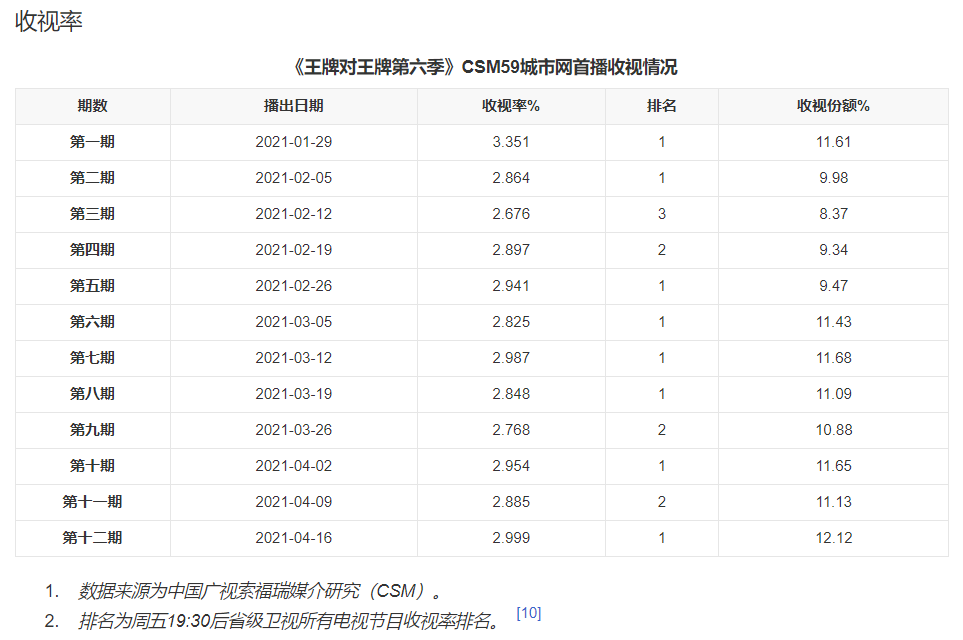Screen dimensions: 963x640
Task: Click the date 2021-02-05 cell
Action: click(x=293, y=178)
